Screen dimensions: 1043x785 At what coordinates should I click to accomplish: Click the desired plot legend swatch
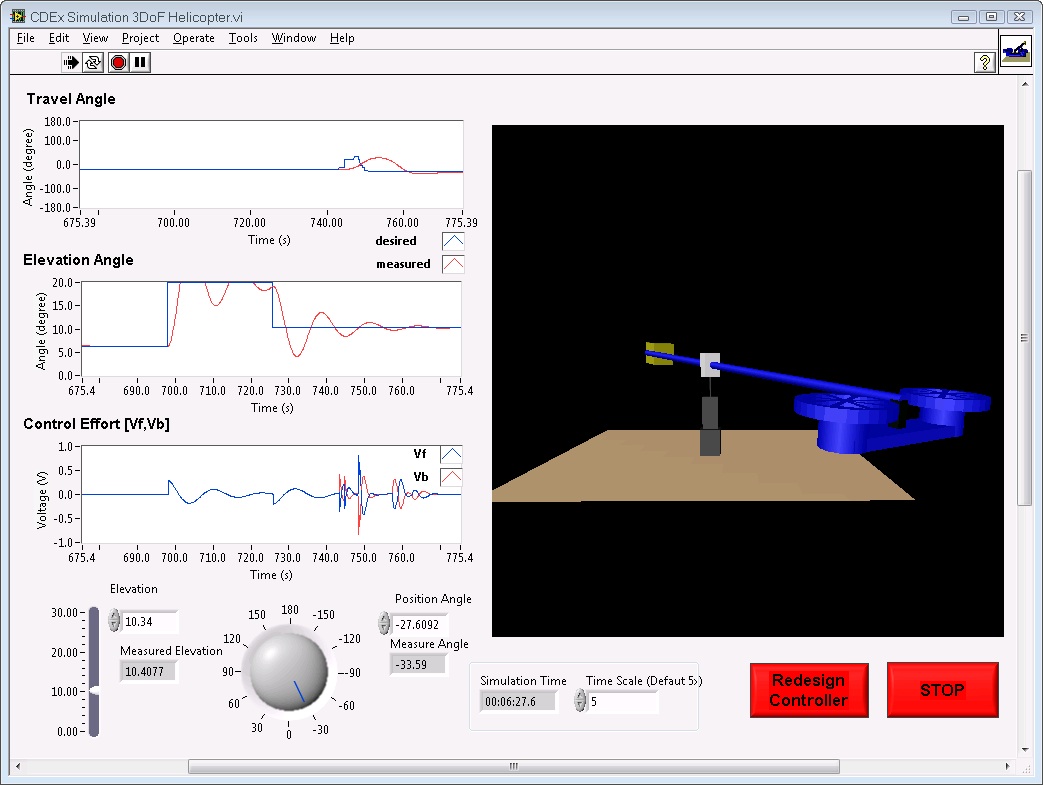click(452, 241)
